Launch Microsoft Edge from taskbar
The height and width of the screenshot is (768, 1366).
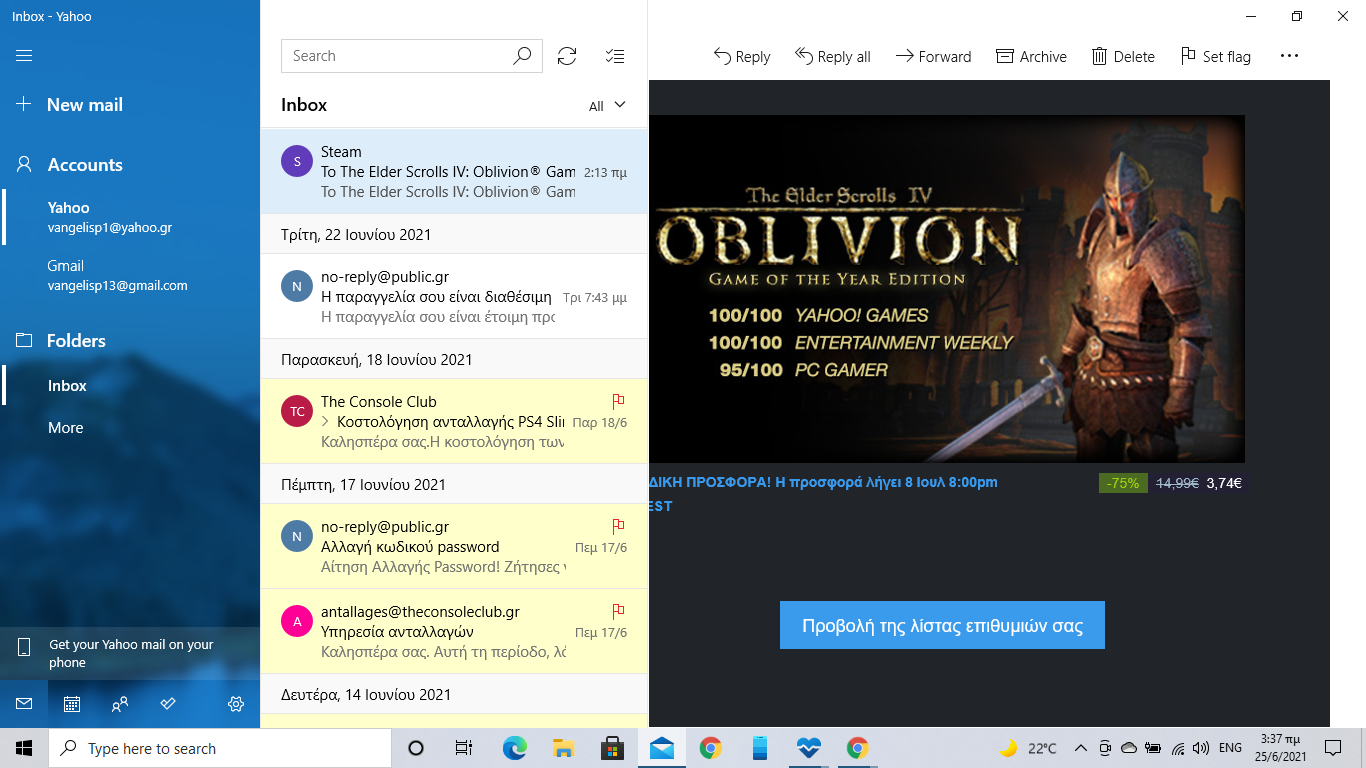[x=514, y=748]
